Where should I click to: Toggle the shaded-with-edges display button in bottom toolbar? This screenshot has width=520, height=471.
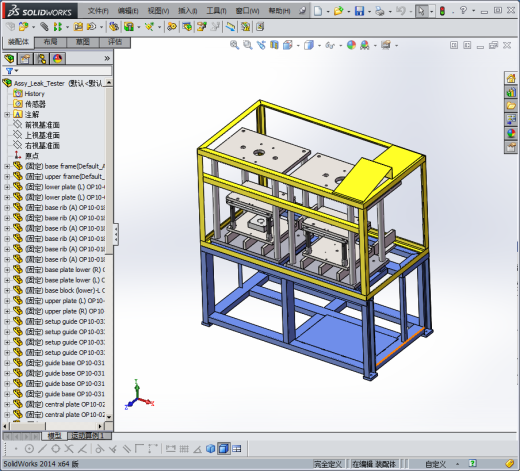click(223, 449)
